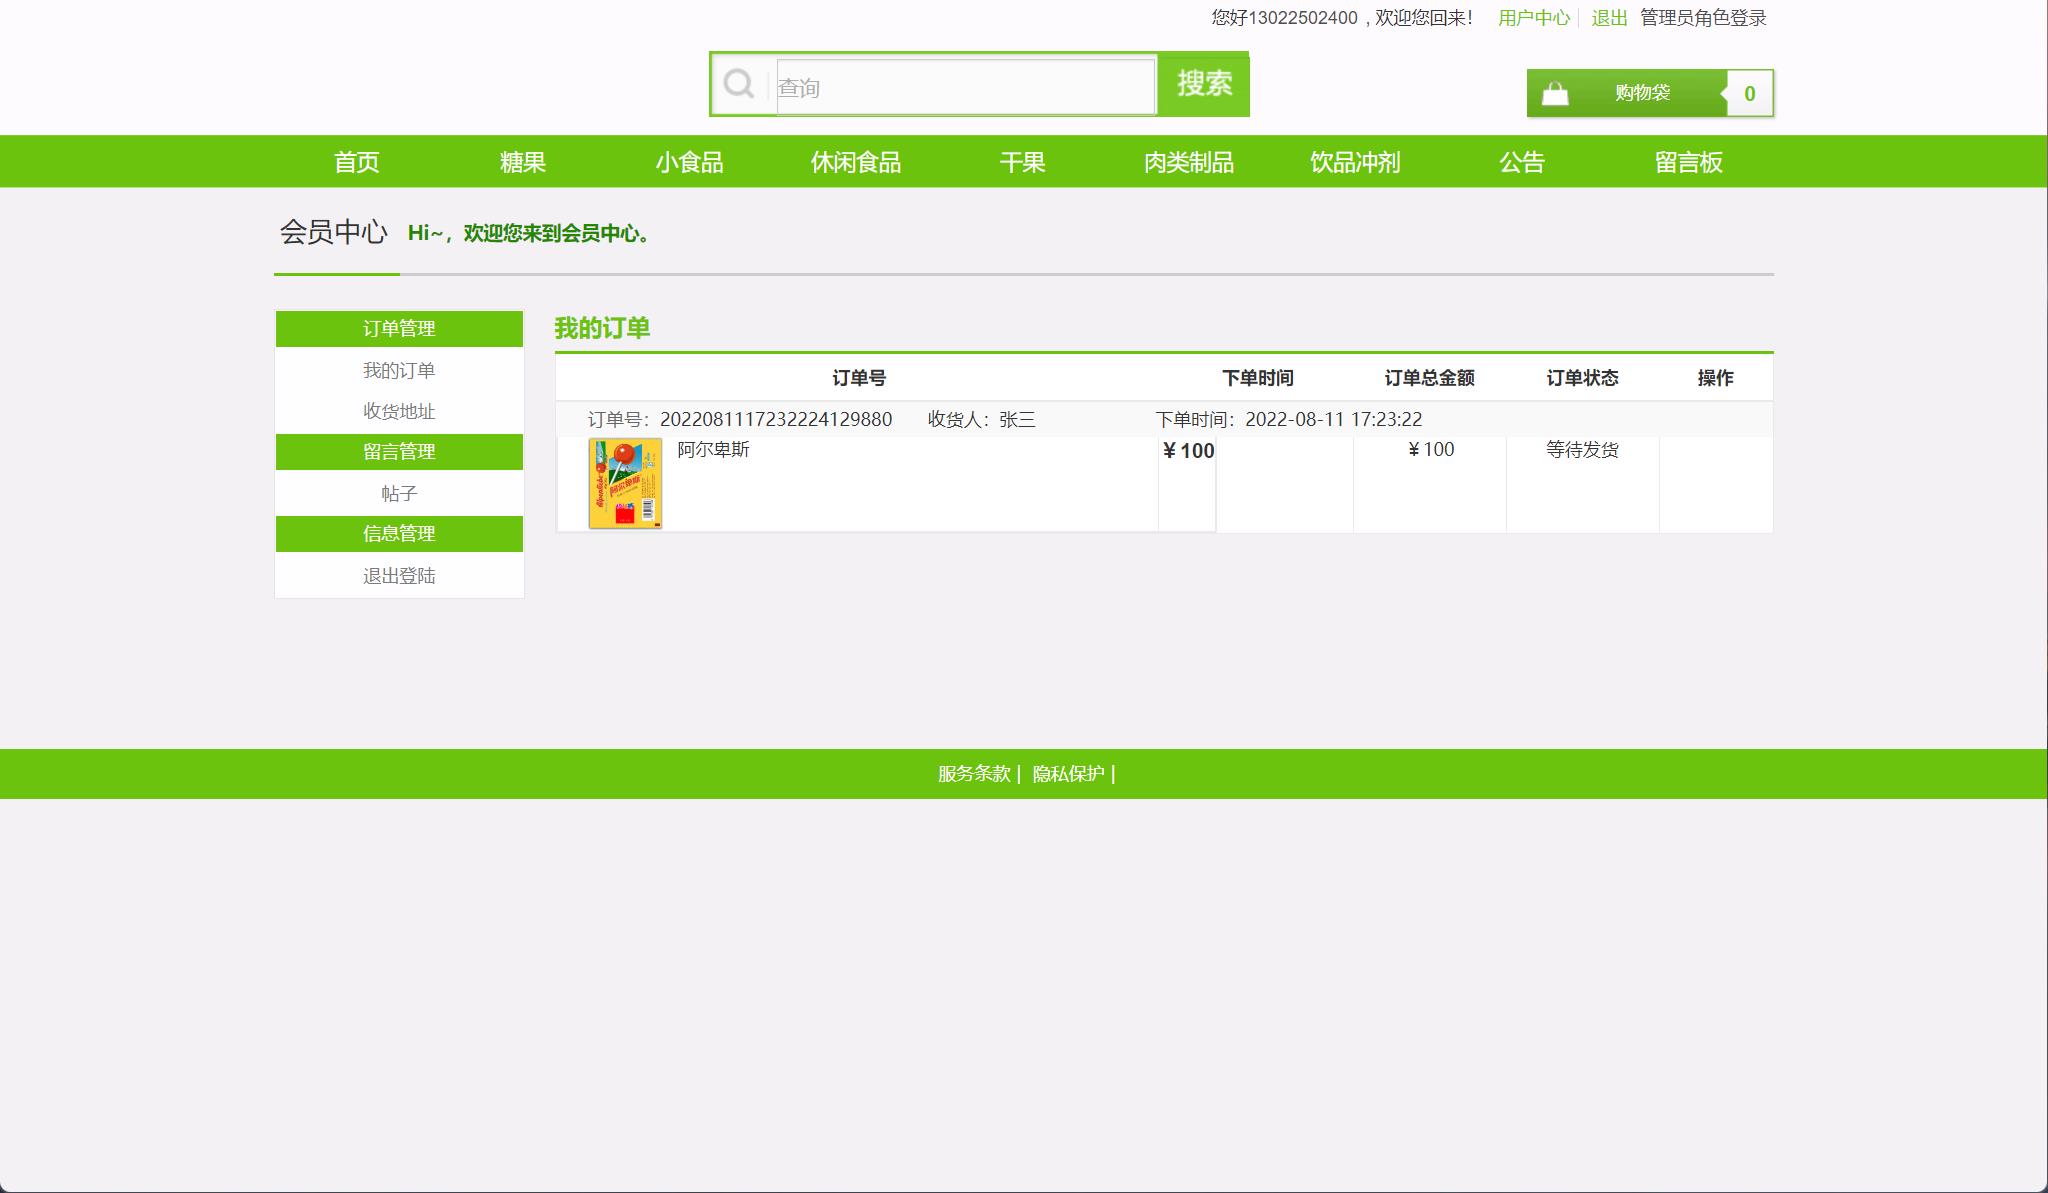2048x1193 pixels.
Task: Open the 留言板 page
Action: point(1688,161)
